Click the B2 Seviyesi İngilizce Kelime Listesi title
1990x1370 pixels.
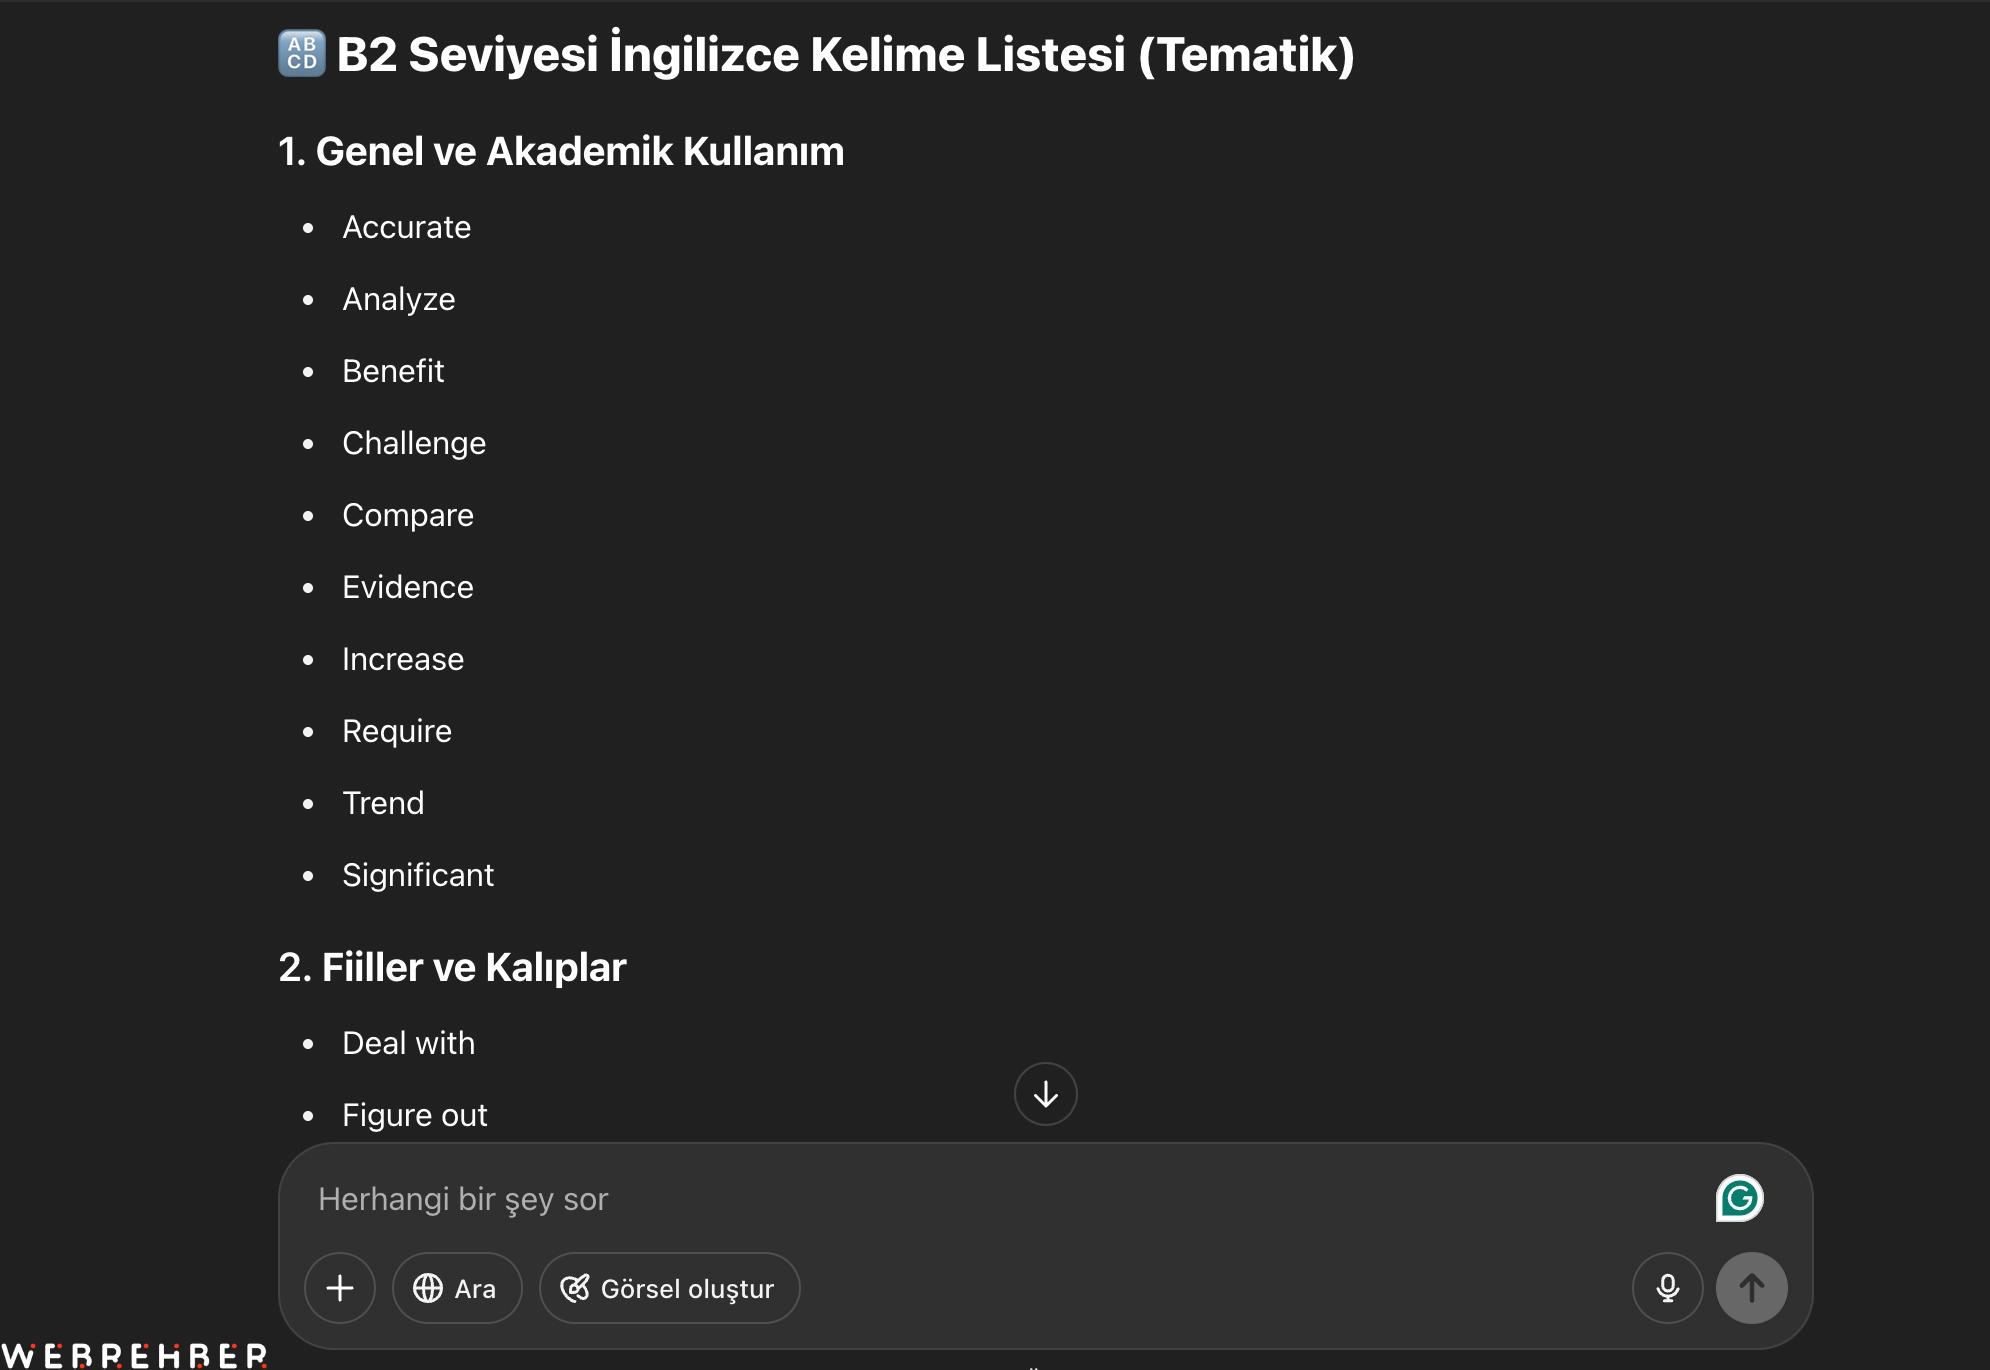point(845,54)
